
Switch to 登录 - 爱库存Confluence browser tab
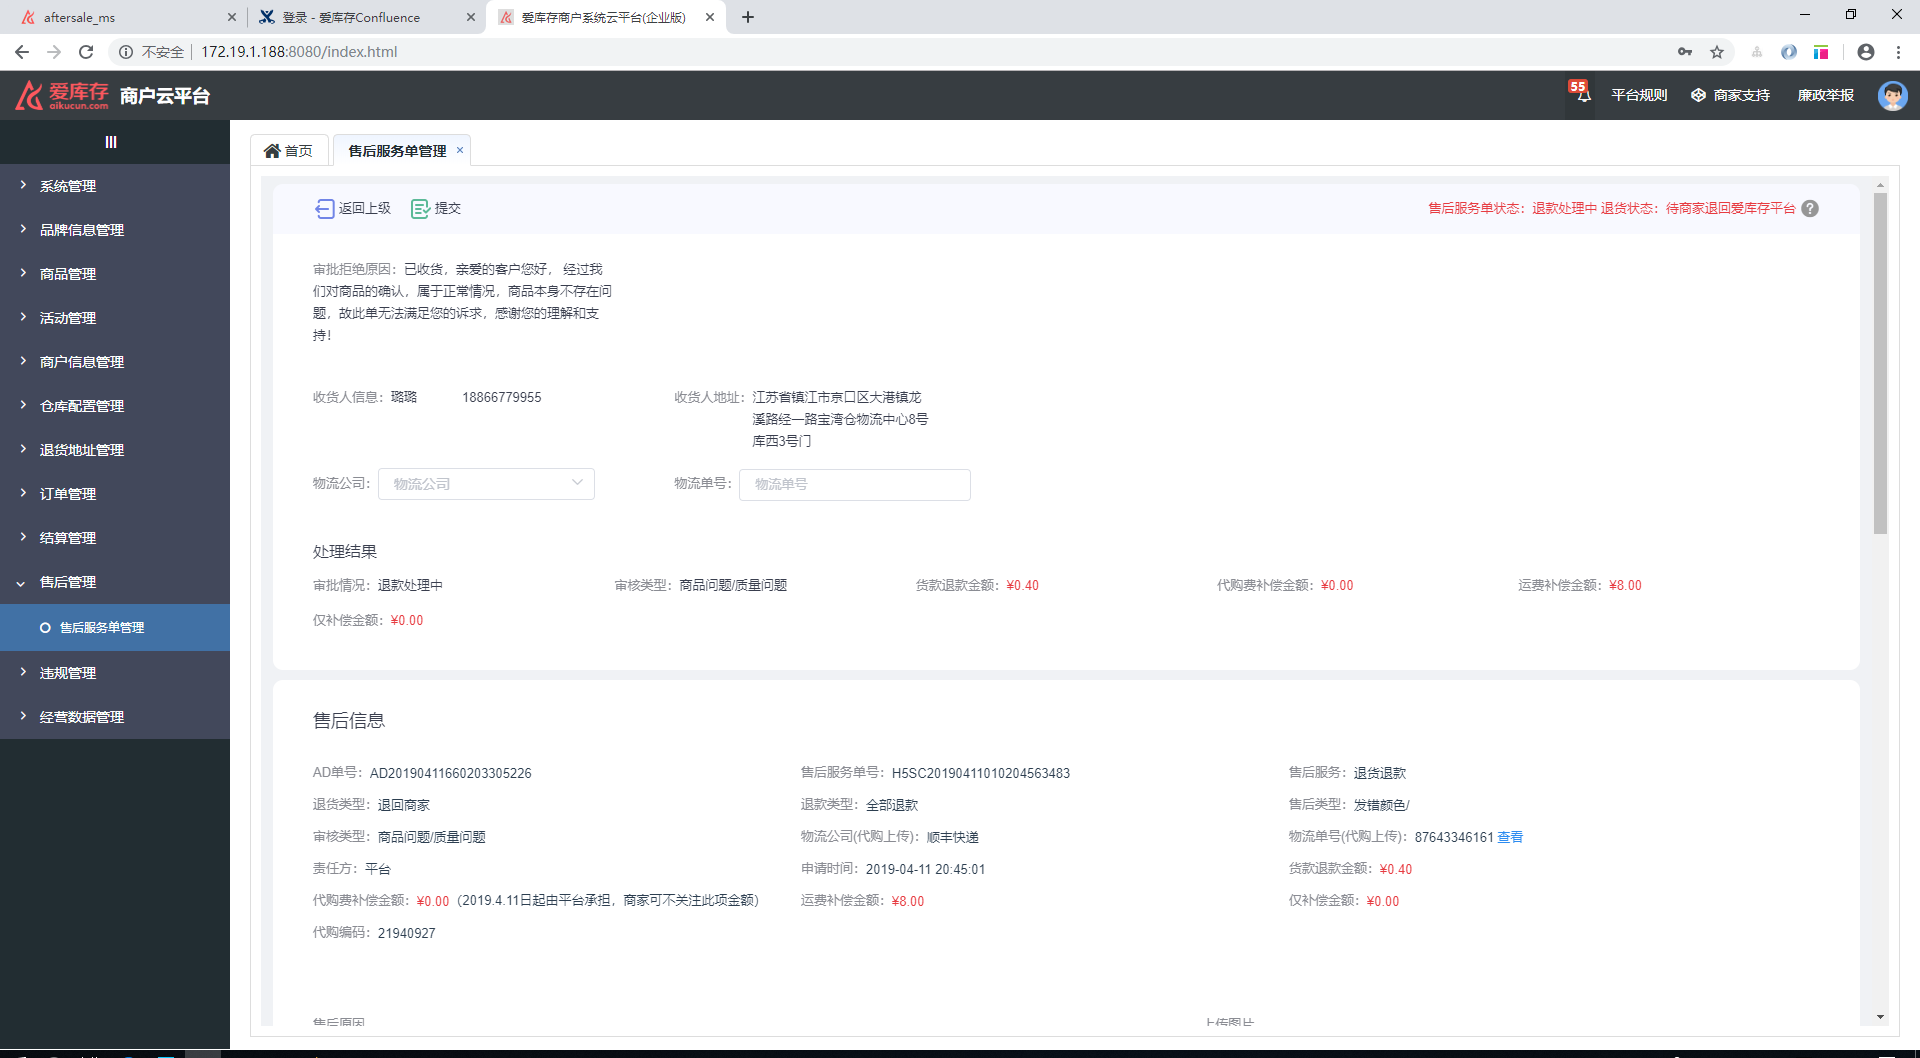click(x=360, y=17)
